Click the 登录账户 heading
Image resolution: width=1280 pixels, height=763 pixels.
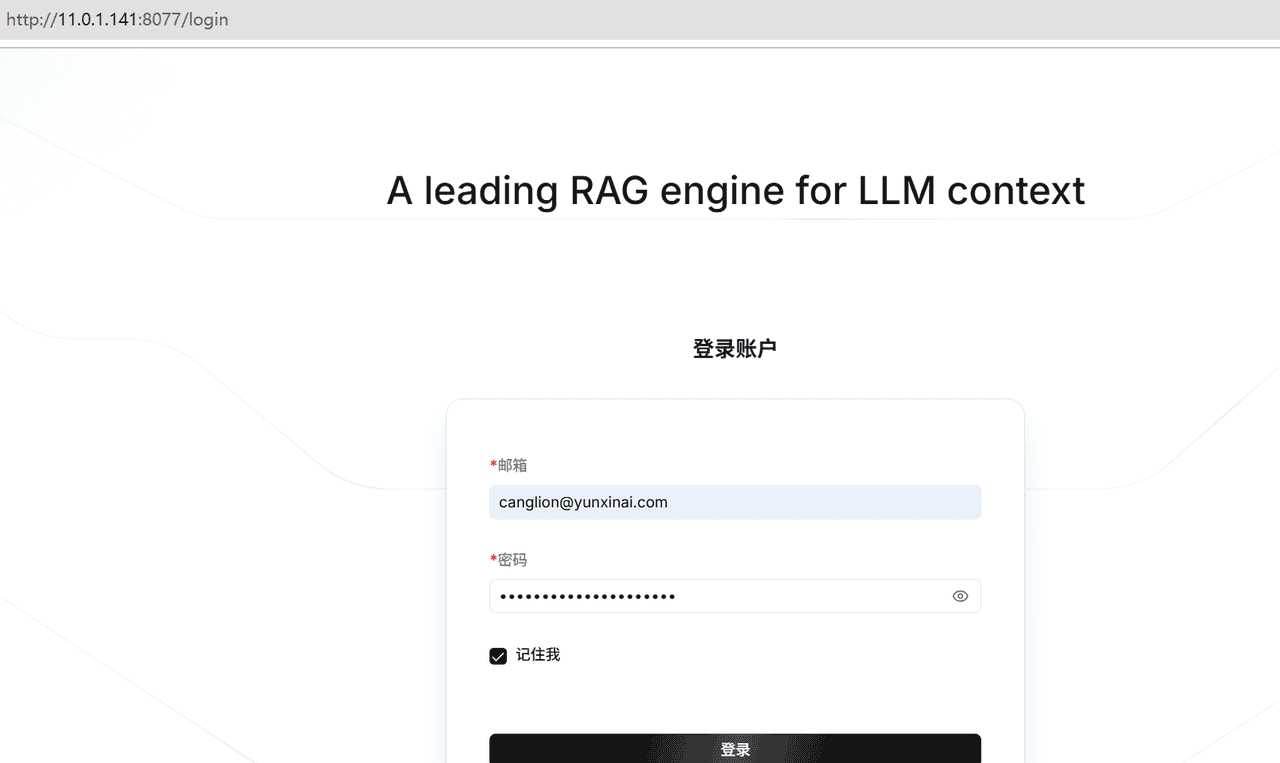point(735,348)
